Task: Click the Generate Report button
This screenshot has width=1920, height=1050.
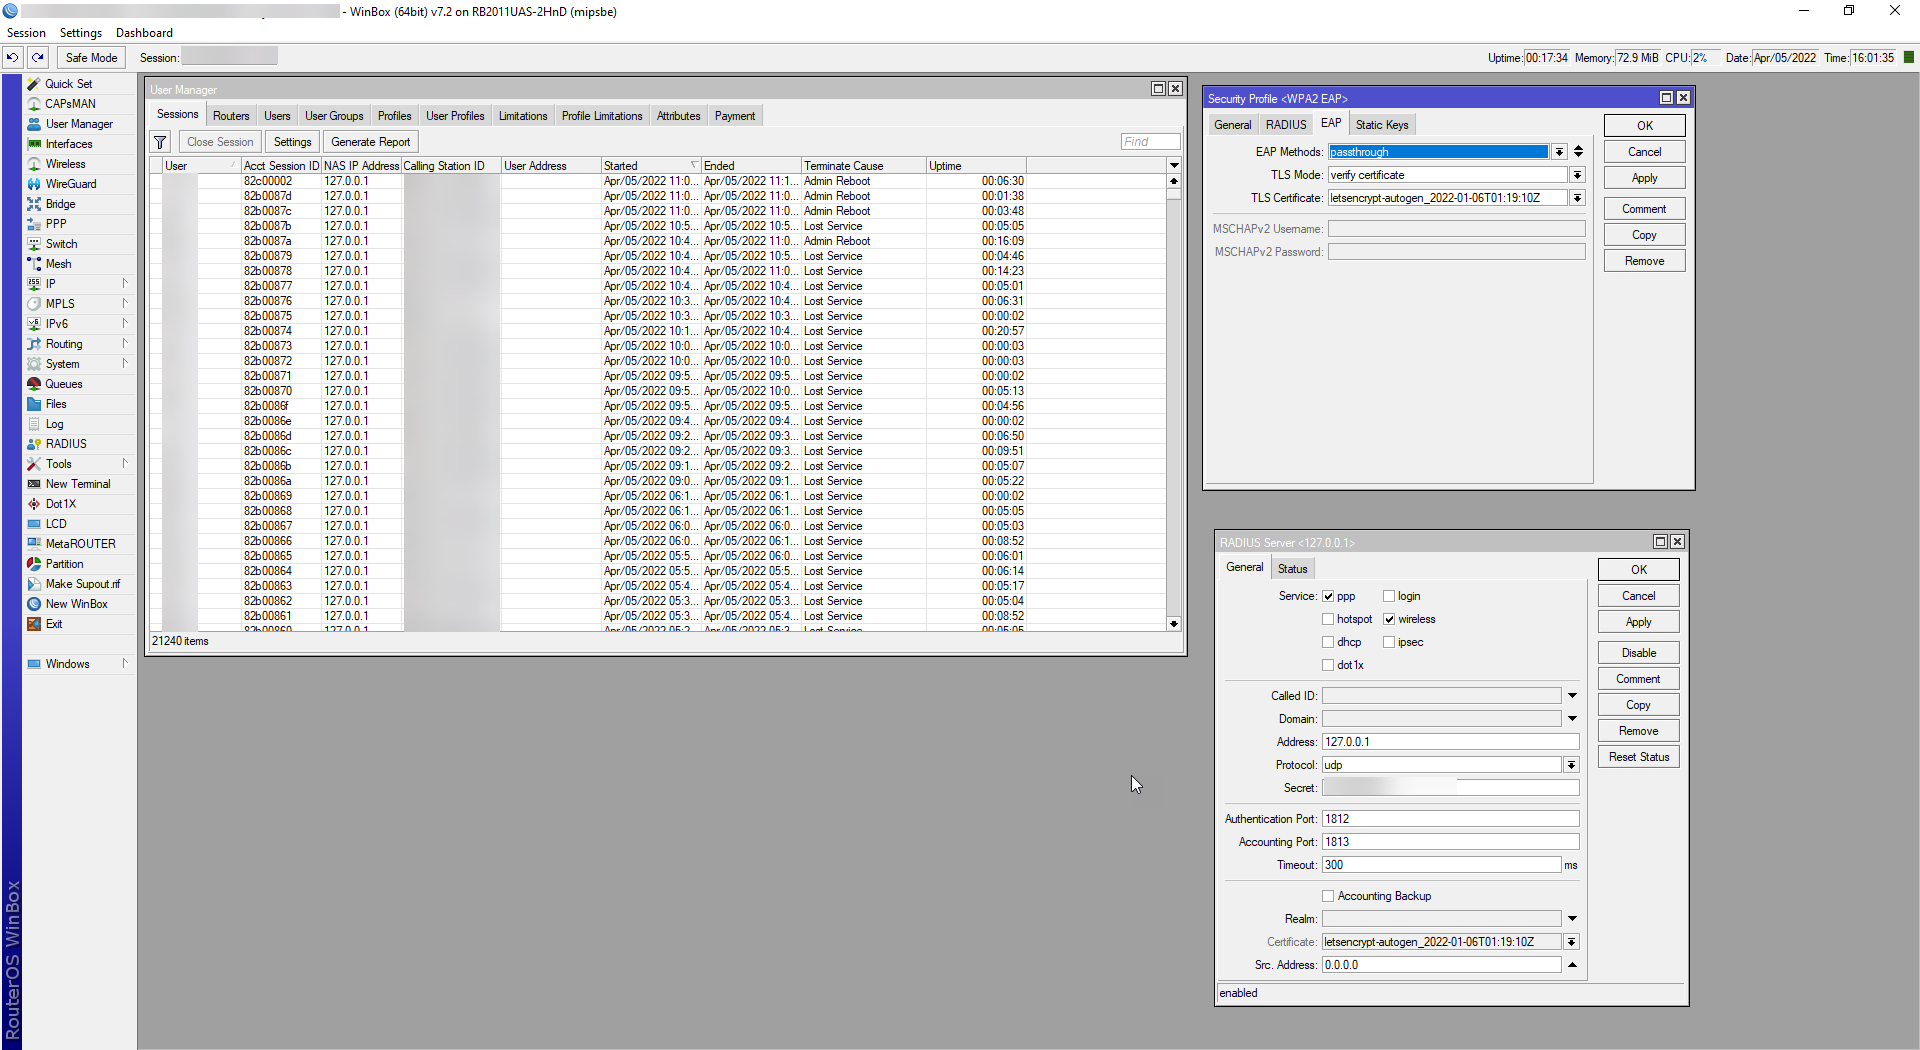Action: (x=370, y=142)
